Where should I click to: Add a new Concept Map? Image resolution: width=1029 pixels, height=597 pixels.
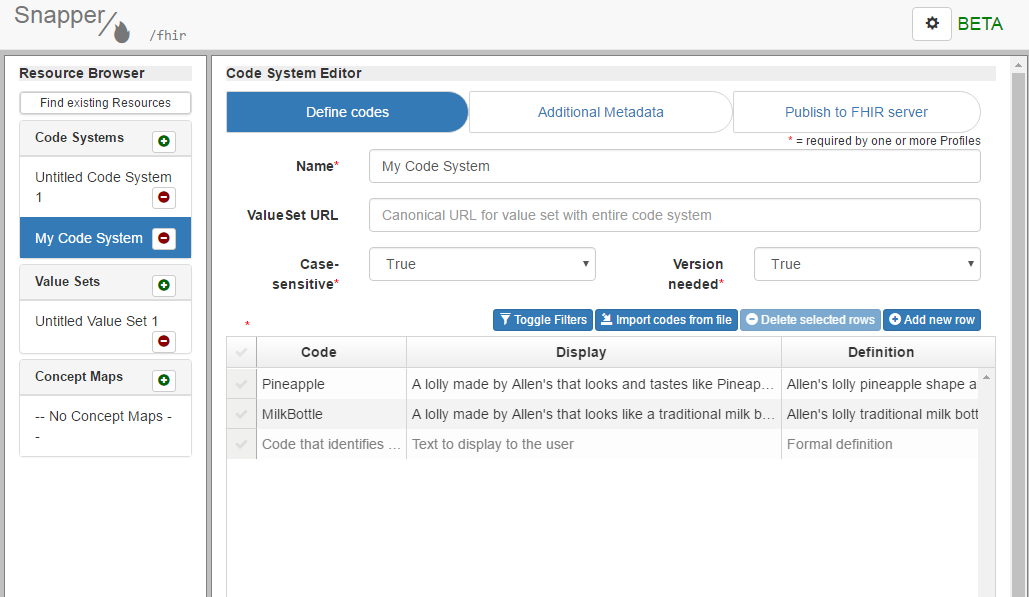coord(164,381)
